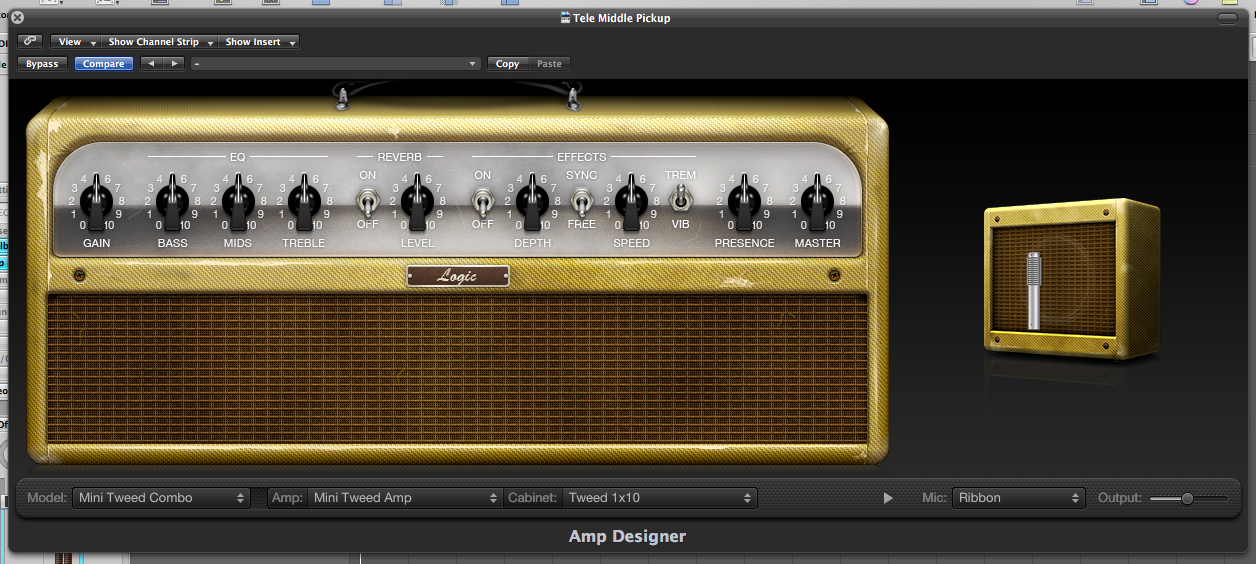The height and width of the screenshot is (564, 1256).
Task: Click the microphone on the speaker cabinet
Action: tap(1034, 291)
